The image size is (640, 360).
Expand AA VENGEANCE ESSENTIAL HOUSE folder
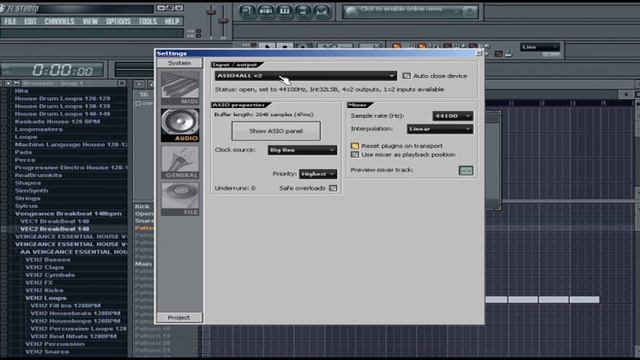[x=73, y=252]
